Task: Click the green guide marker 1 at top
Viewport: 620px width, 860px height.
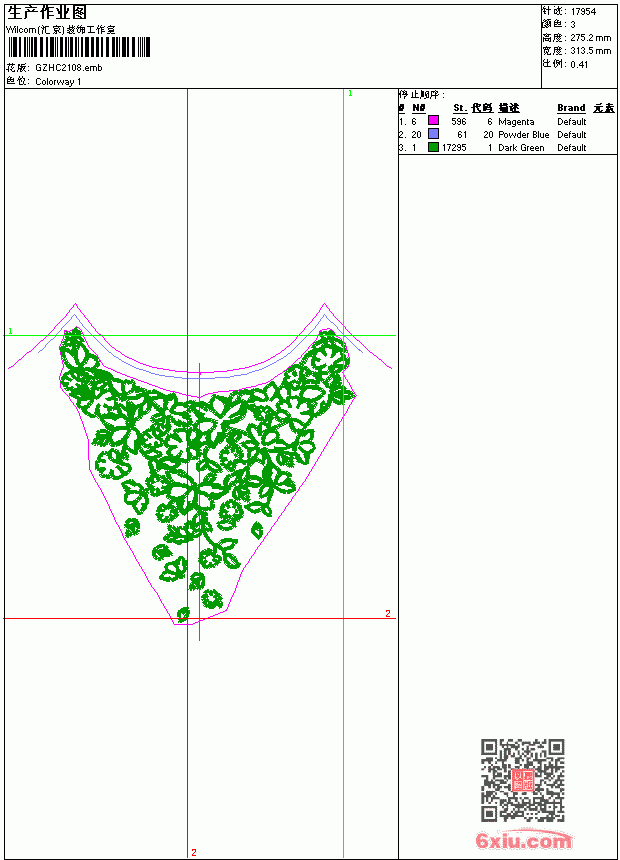Action: click(350, 94)
